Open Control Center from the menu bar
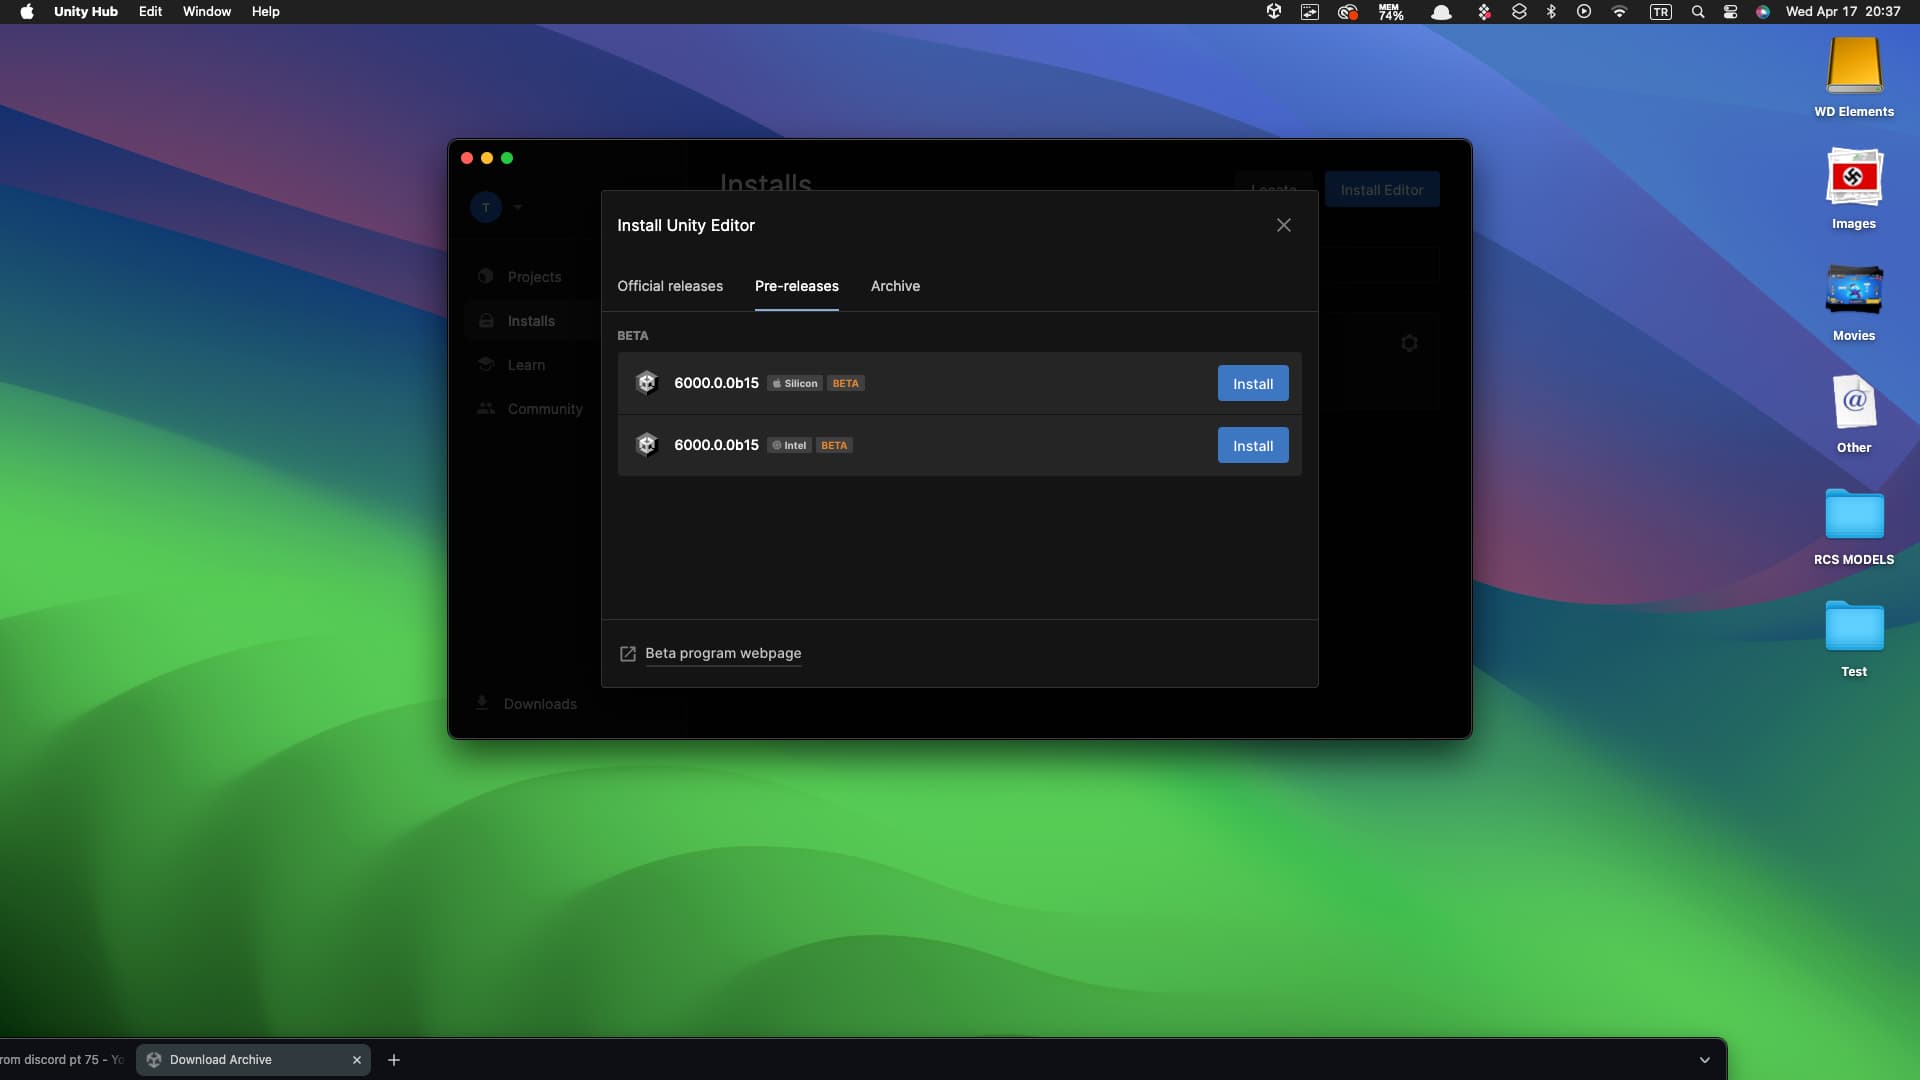This screenshot has height=1080, width=1920. (1730, 12)
